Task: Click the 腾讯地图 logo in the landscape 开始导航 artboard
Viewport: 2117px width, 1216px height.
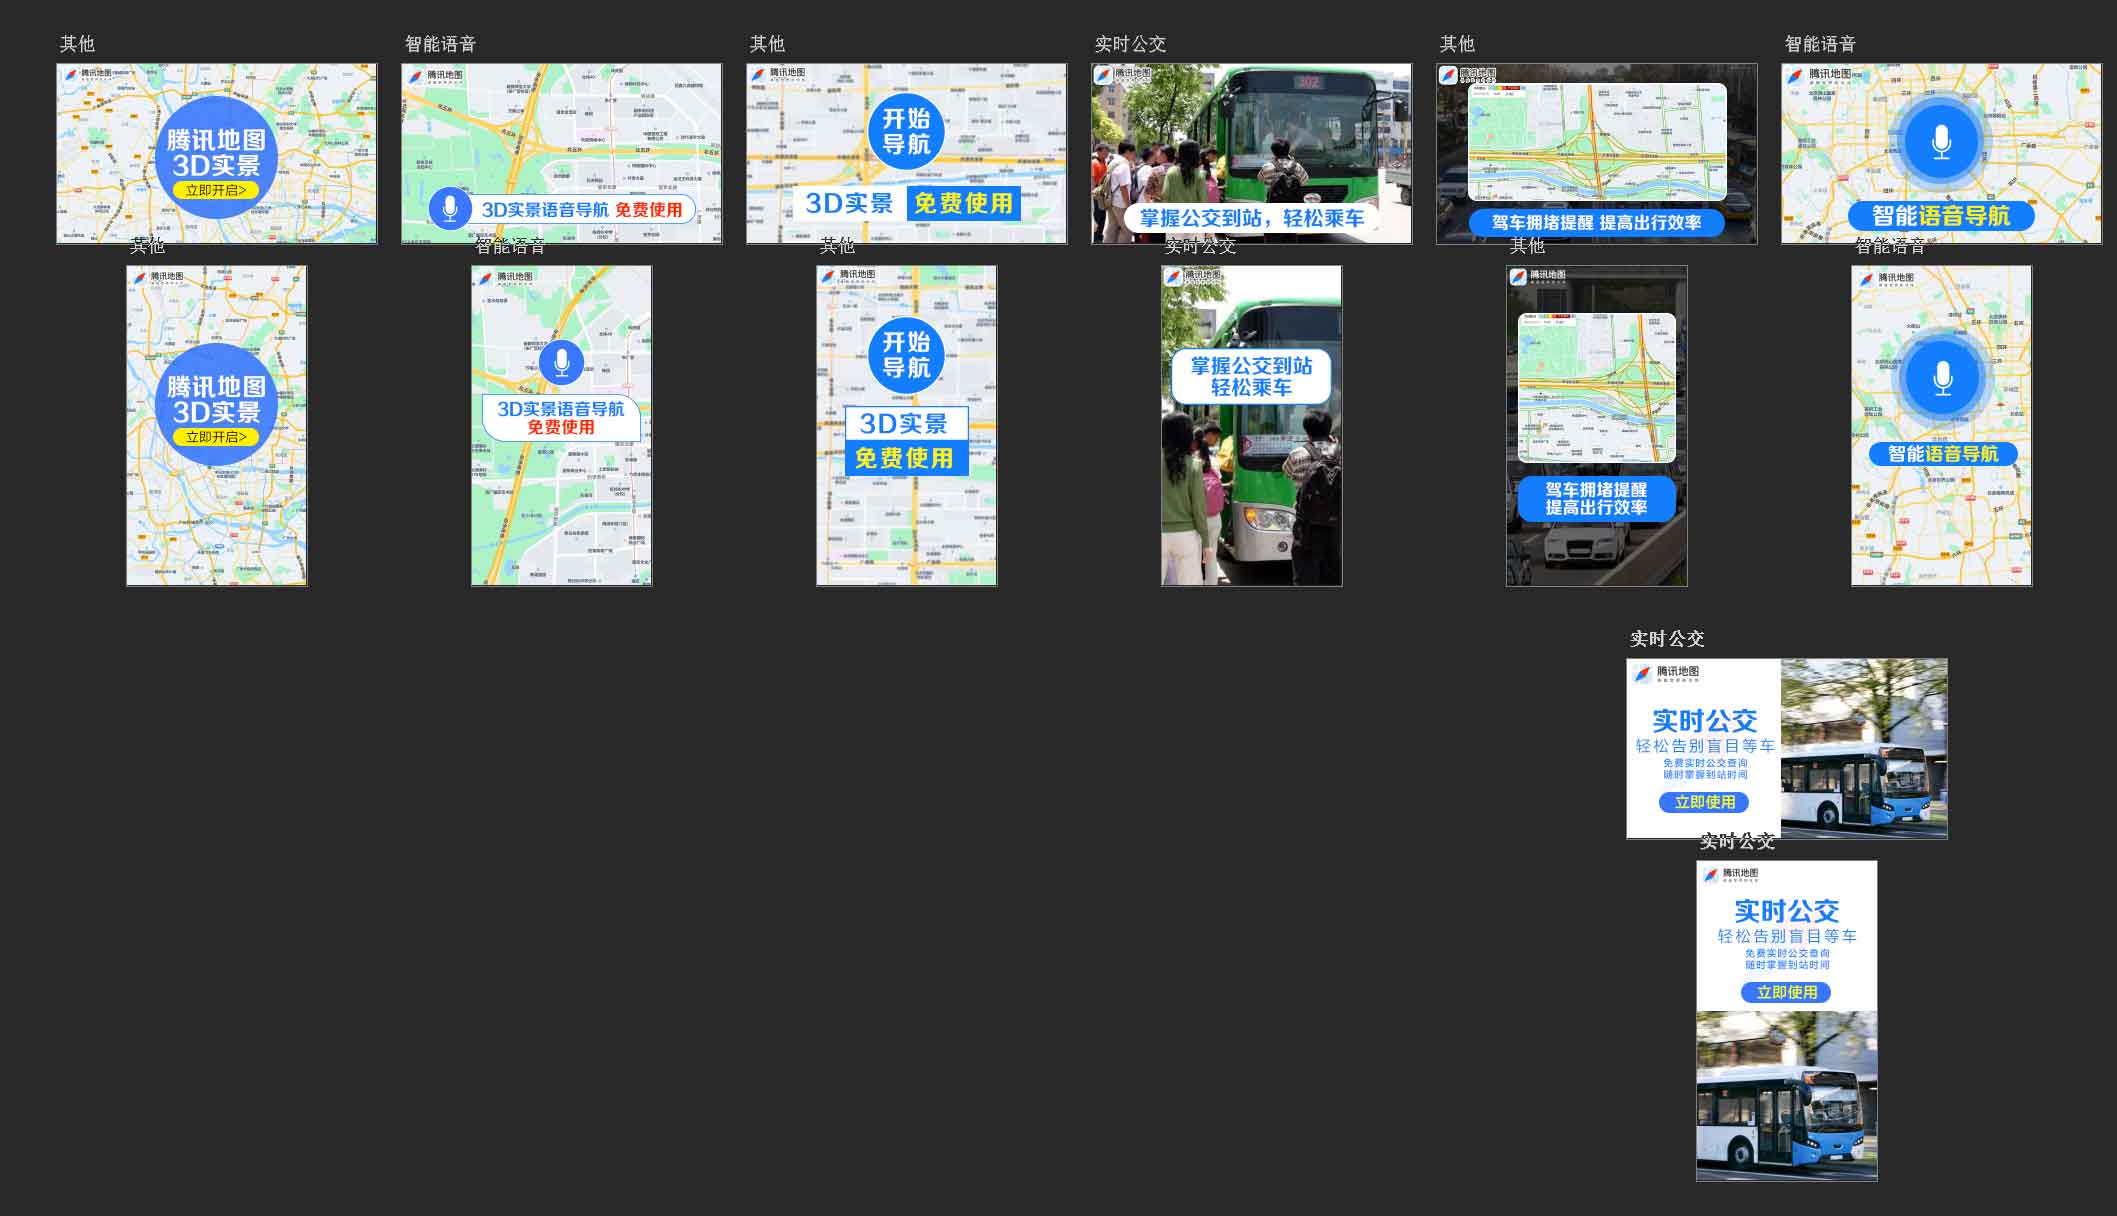Action: (x=778, y=74)
